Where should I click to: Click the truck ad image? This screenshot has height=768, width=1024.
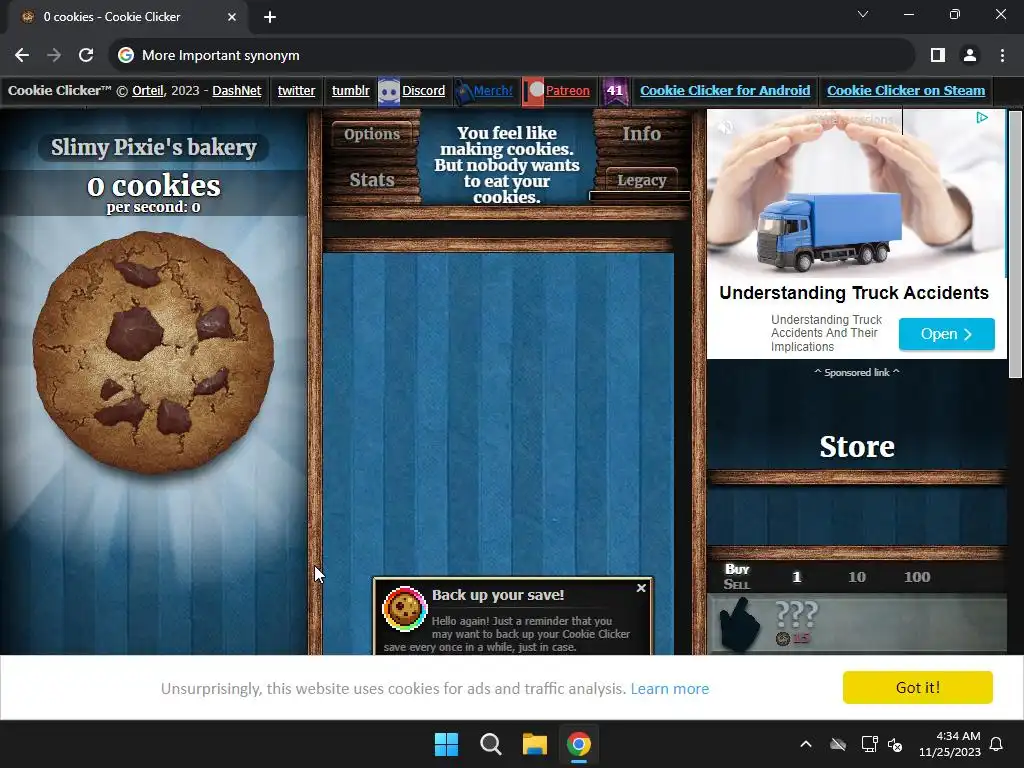(856, 193)
